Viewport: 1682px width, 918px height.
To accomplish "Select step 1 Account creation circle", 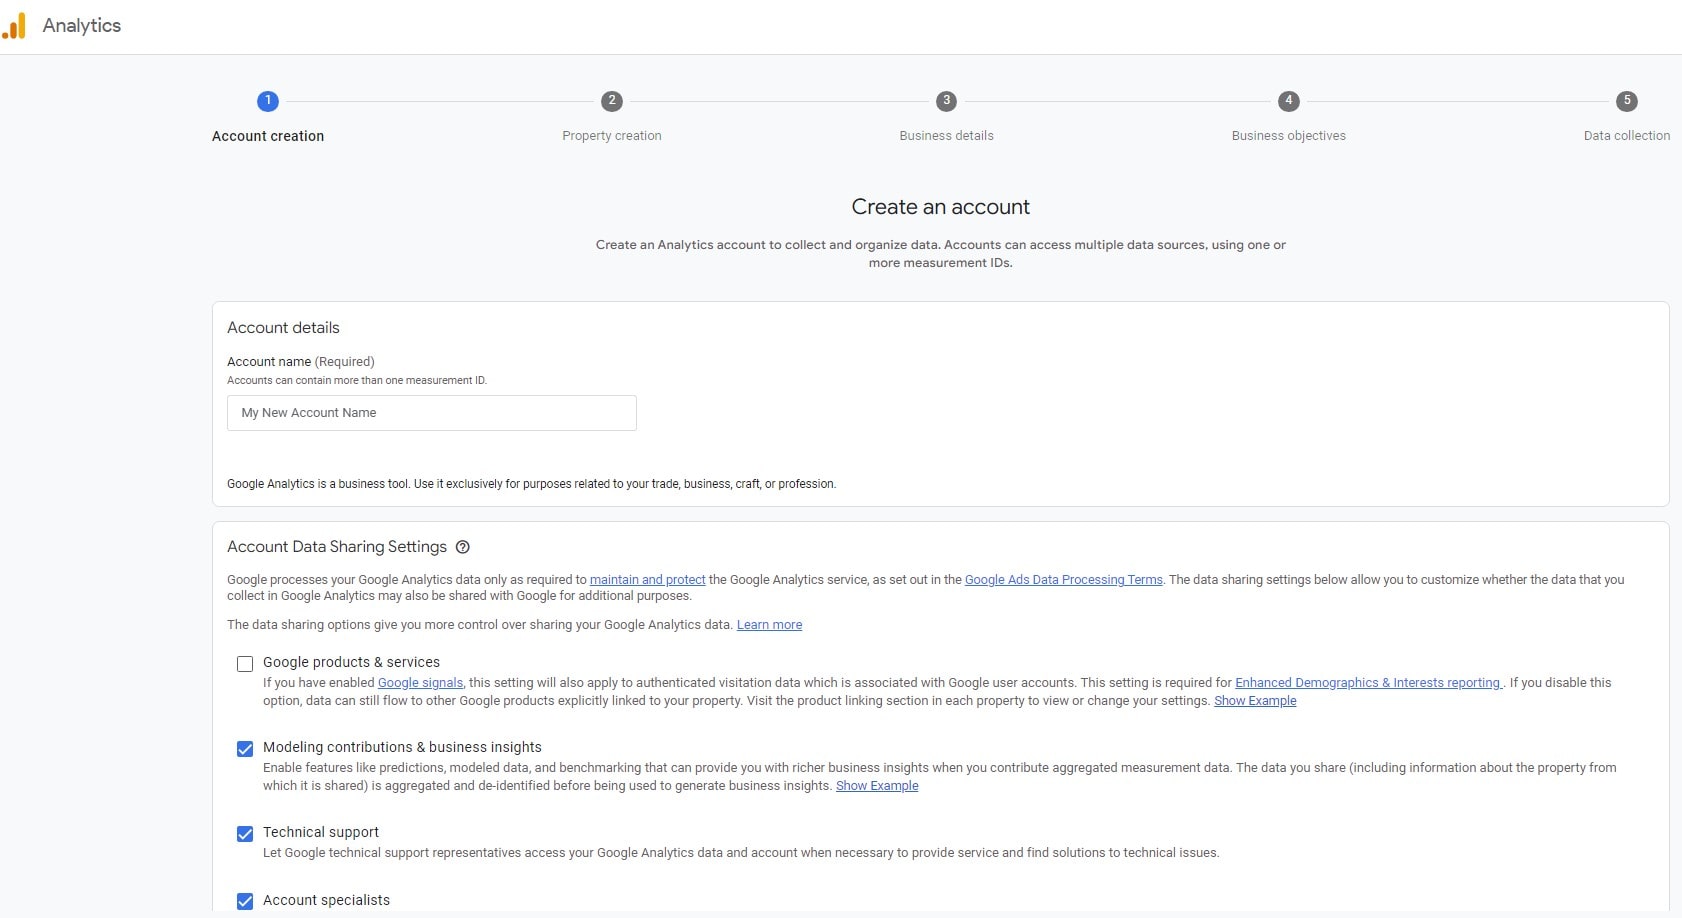I will point(268,101).
